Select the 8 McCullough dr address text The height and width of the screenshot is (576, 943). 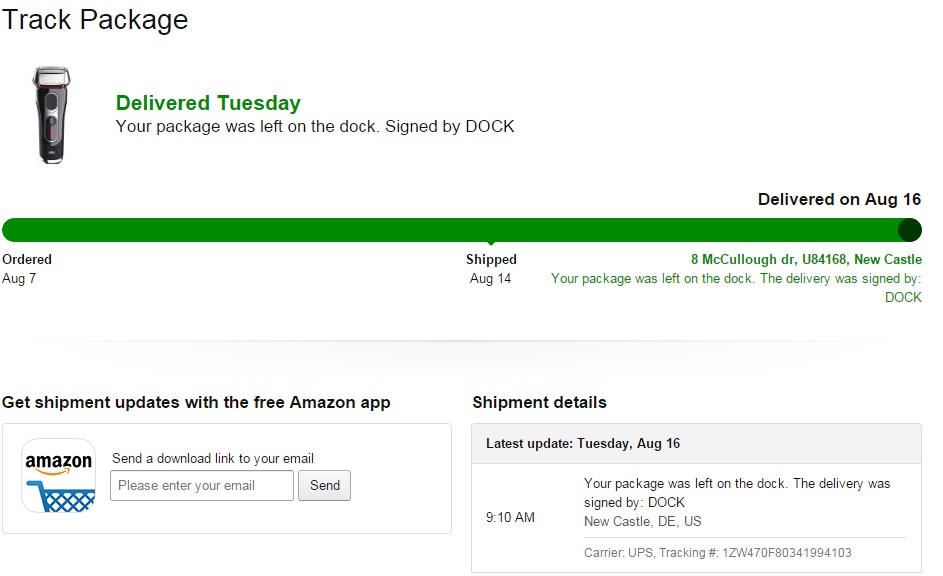click(x=807, y=259)
